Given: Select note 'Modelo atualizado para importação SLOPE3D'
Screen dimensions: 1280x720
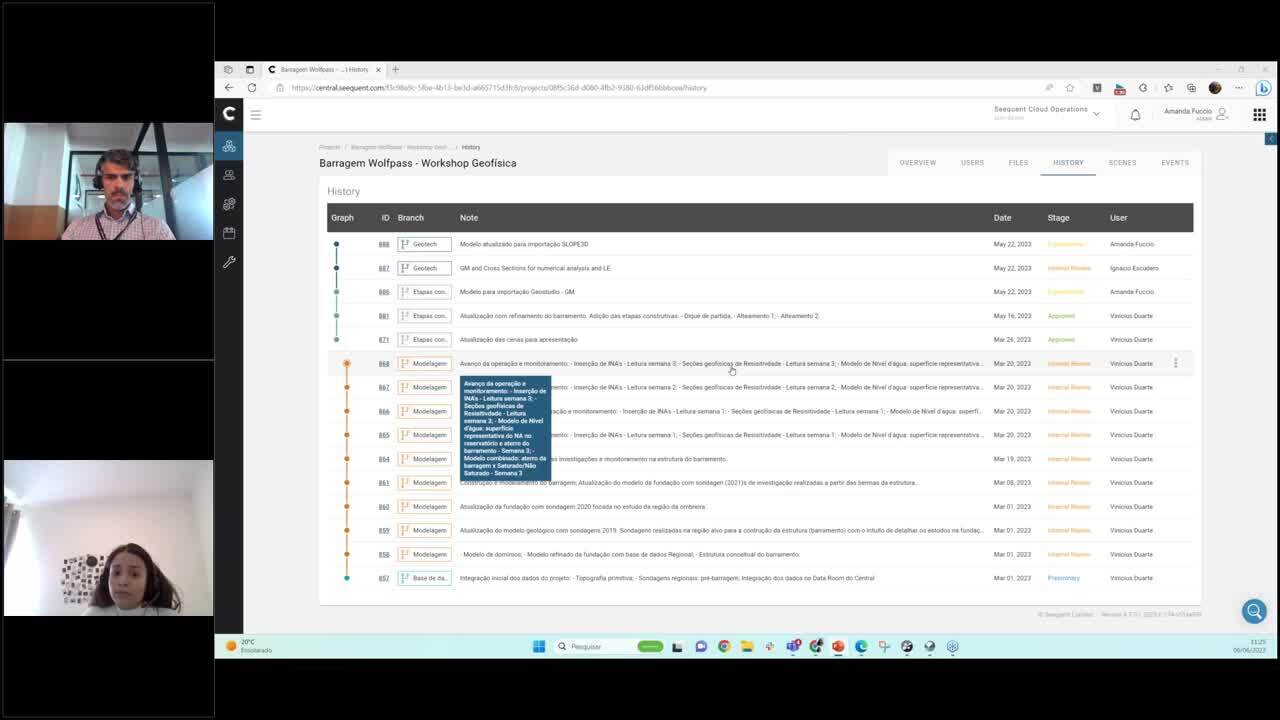Looking at the screenshot, I should (x=524, y=244).
